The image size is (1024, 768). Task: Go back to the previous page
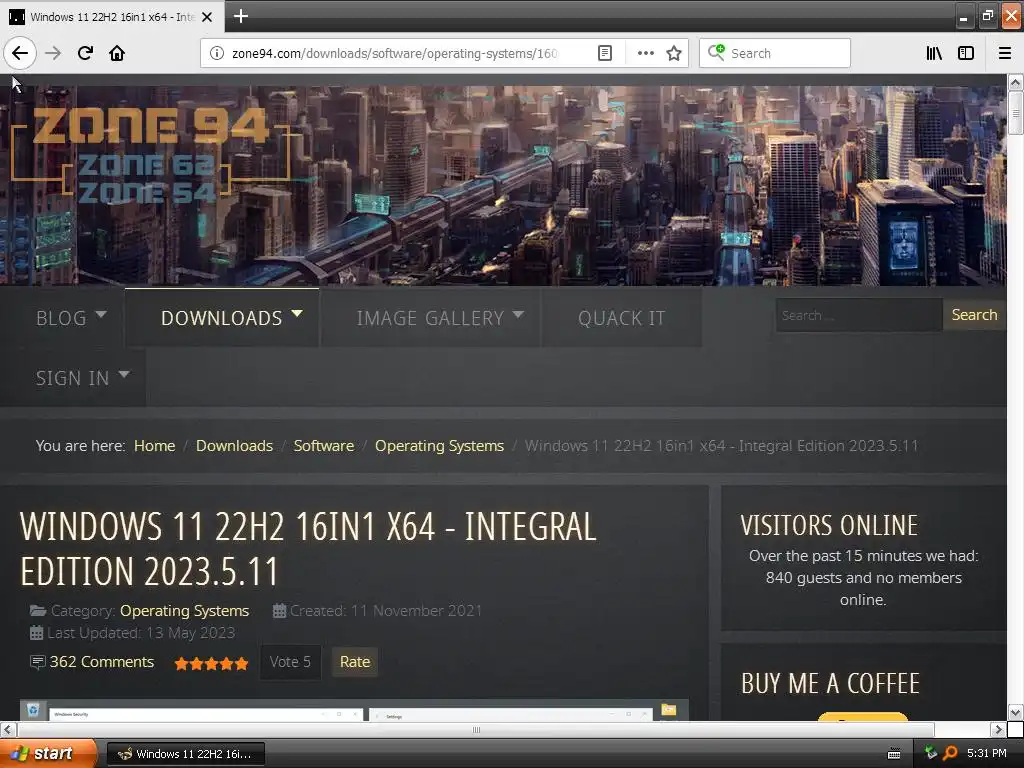pyautogui.click(x=20, y=53)
